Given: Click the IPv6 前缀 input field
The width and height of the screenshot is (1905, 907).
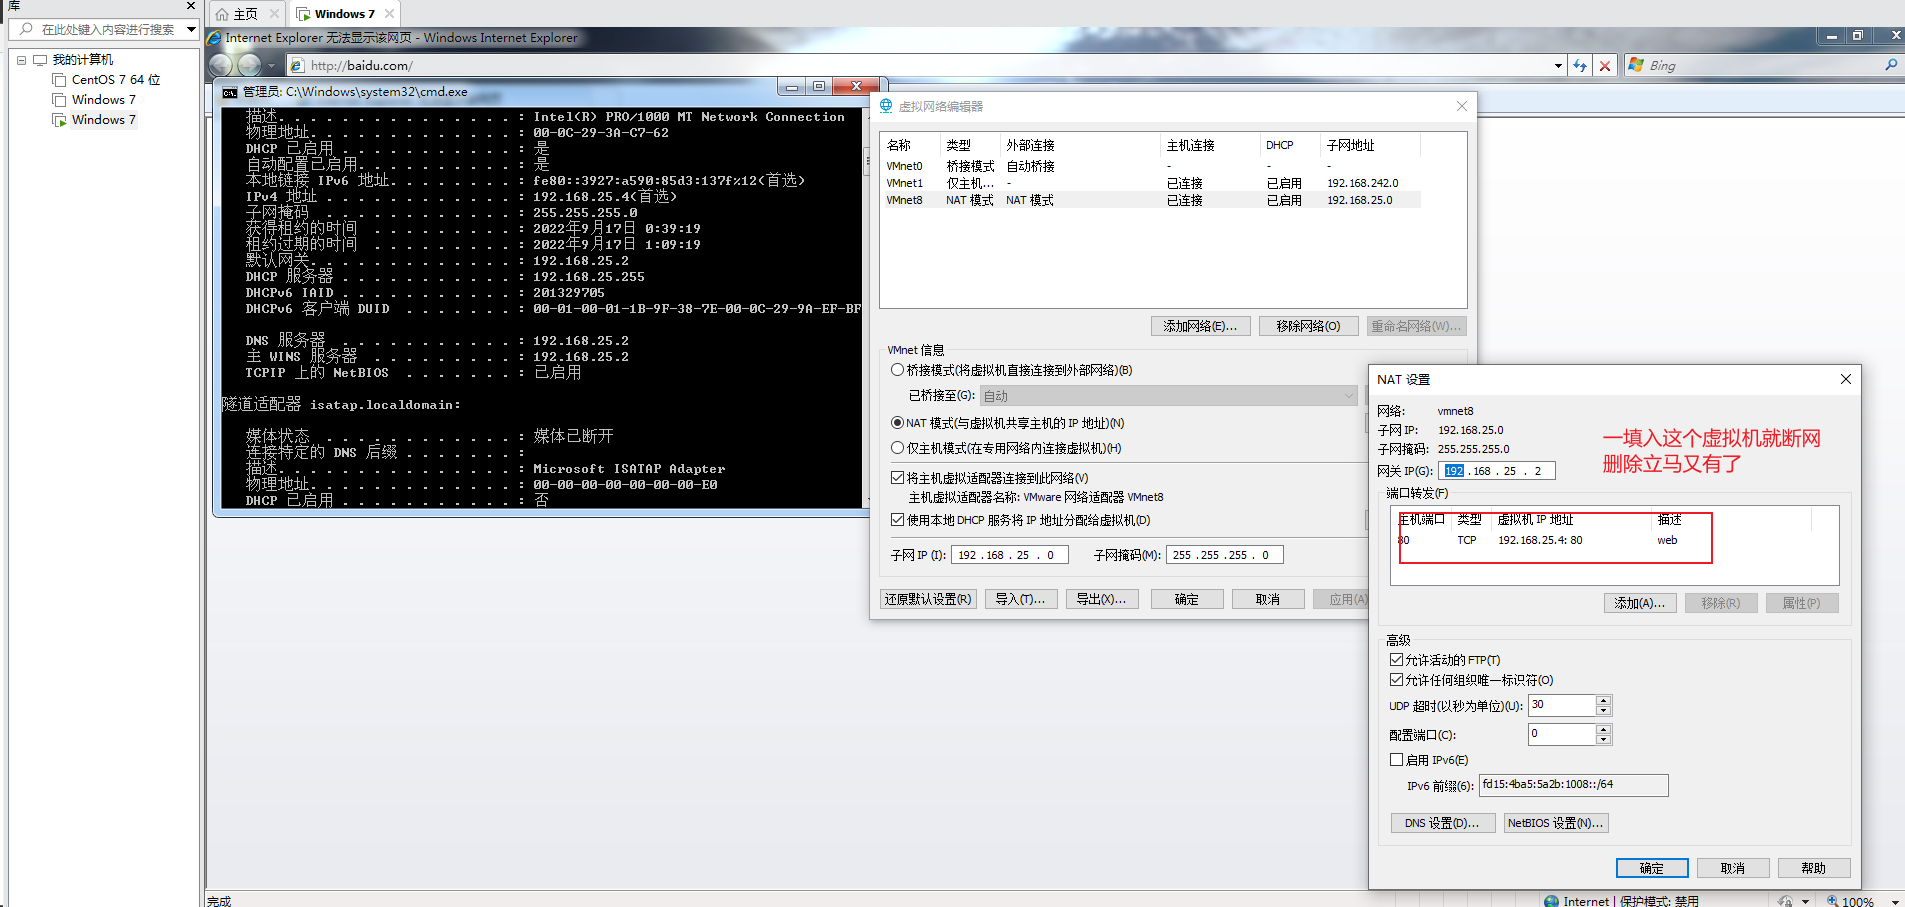Looking at the screenshot, I should (x=1573, y=785).
